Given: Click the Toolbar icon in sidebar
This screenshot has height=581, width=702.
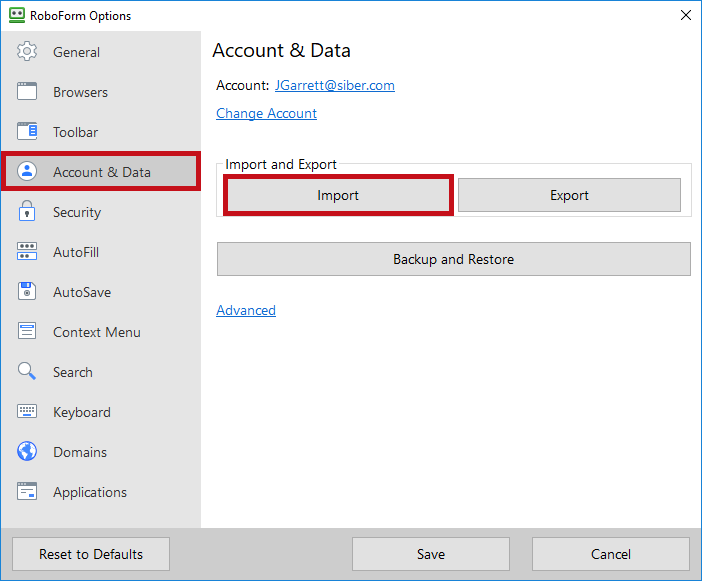Looking at the screenshot, I should point(27,132).
